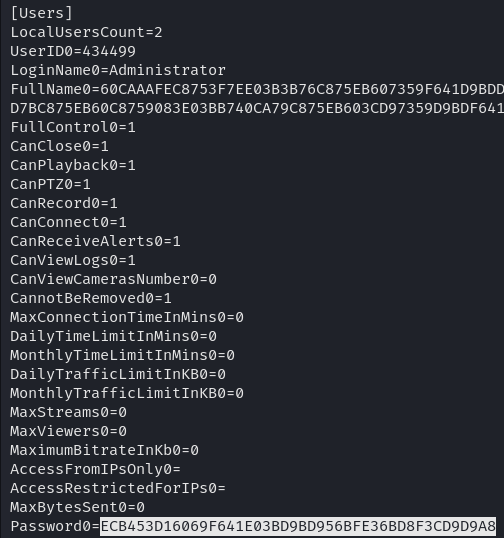This screenshot has width=504, height=538.
Task: Click the MaxConnectionTimeInMins0=0 line
Action: coord(127,317)
